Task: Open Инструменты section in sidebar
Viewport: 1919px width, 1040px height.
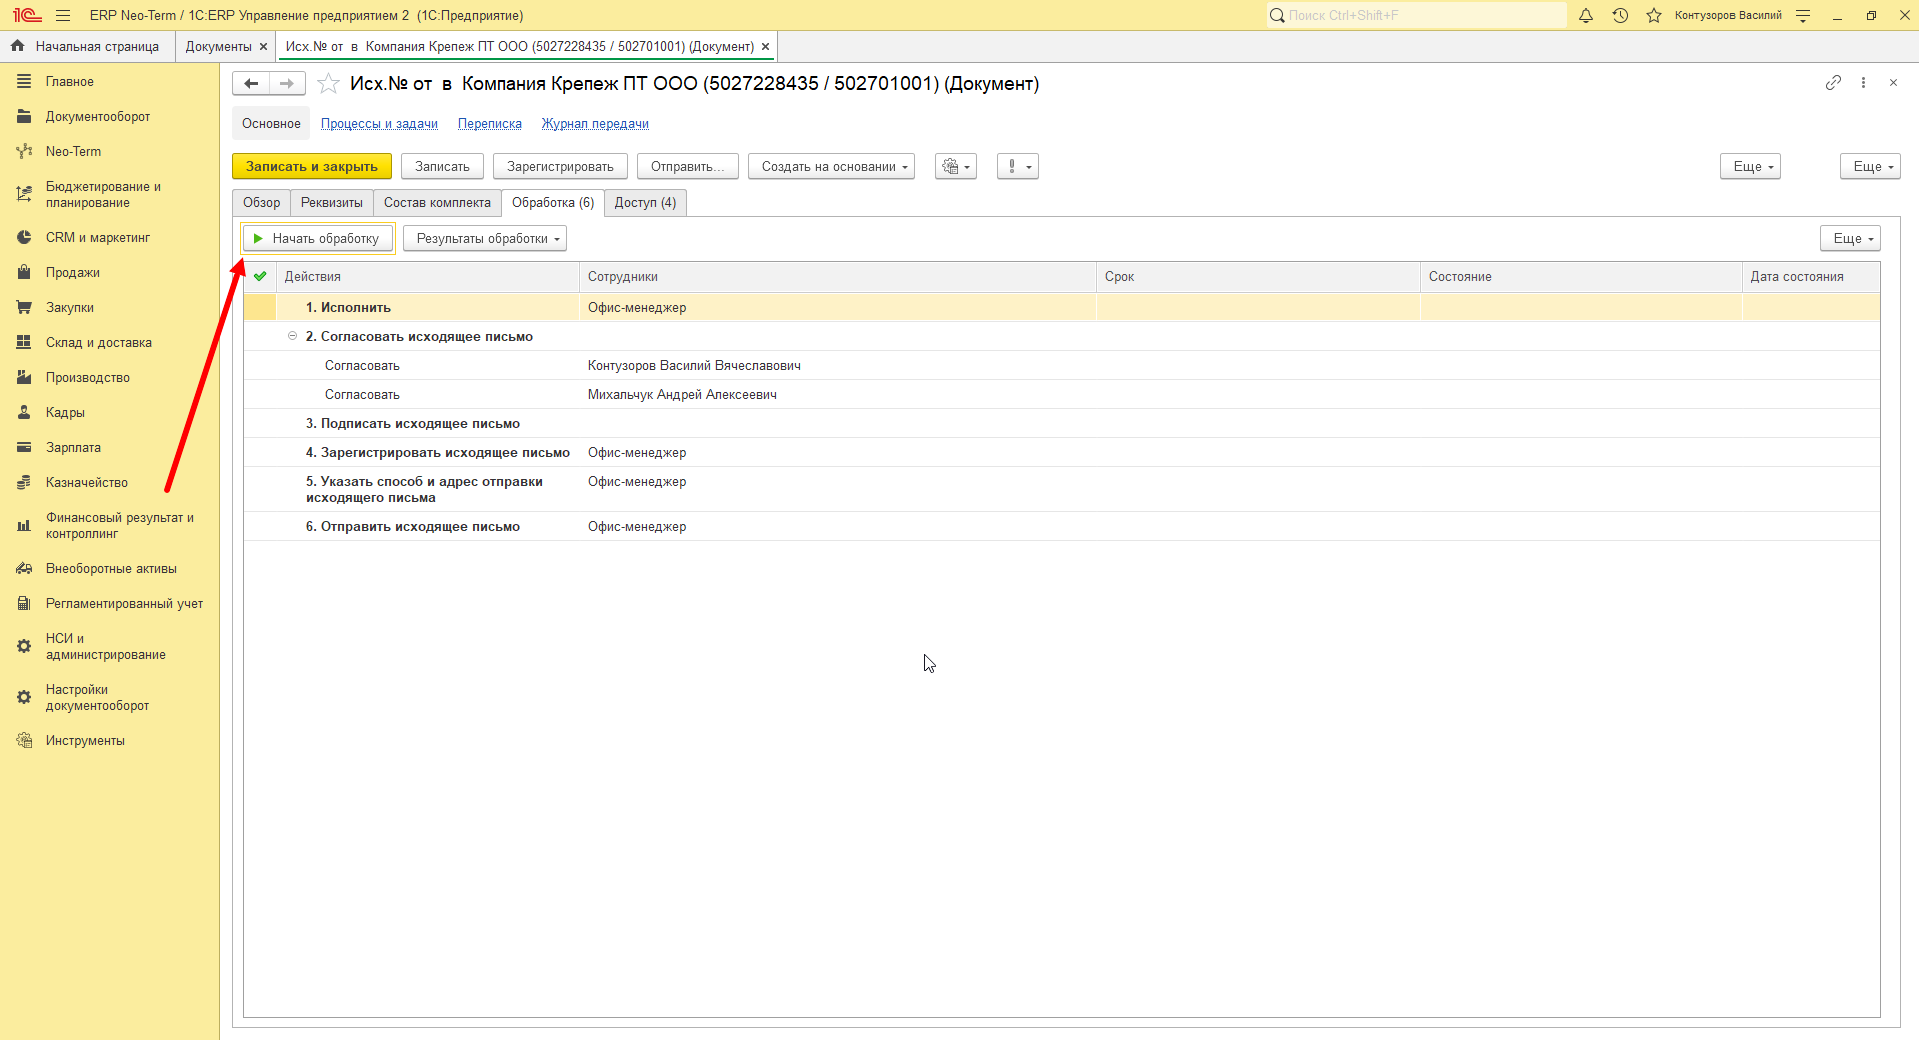Action: [85, 741]
